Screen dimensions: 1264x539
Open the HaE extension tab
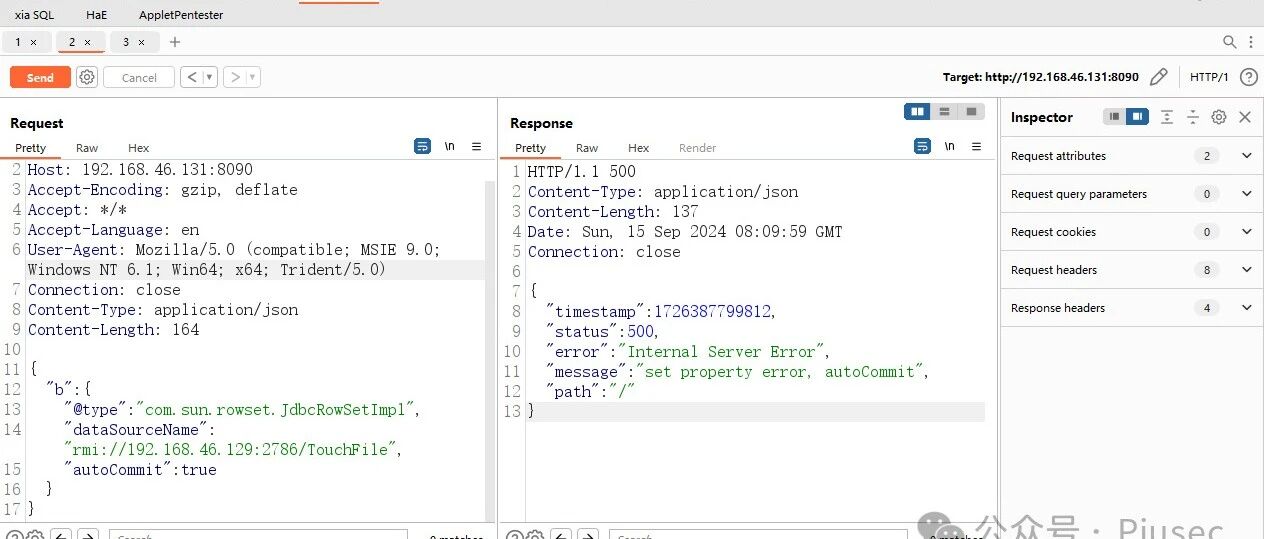click(96, 15)
